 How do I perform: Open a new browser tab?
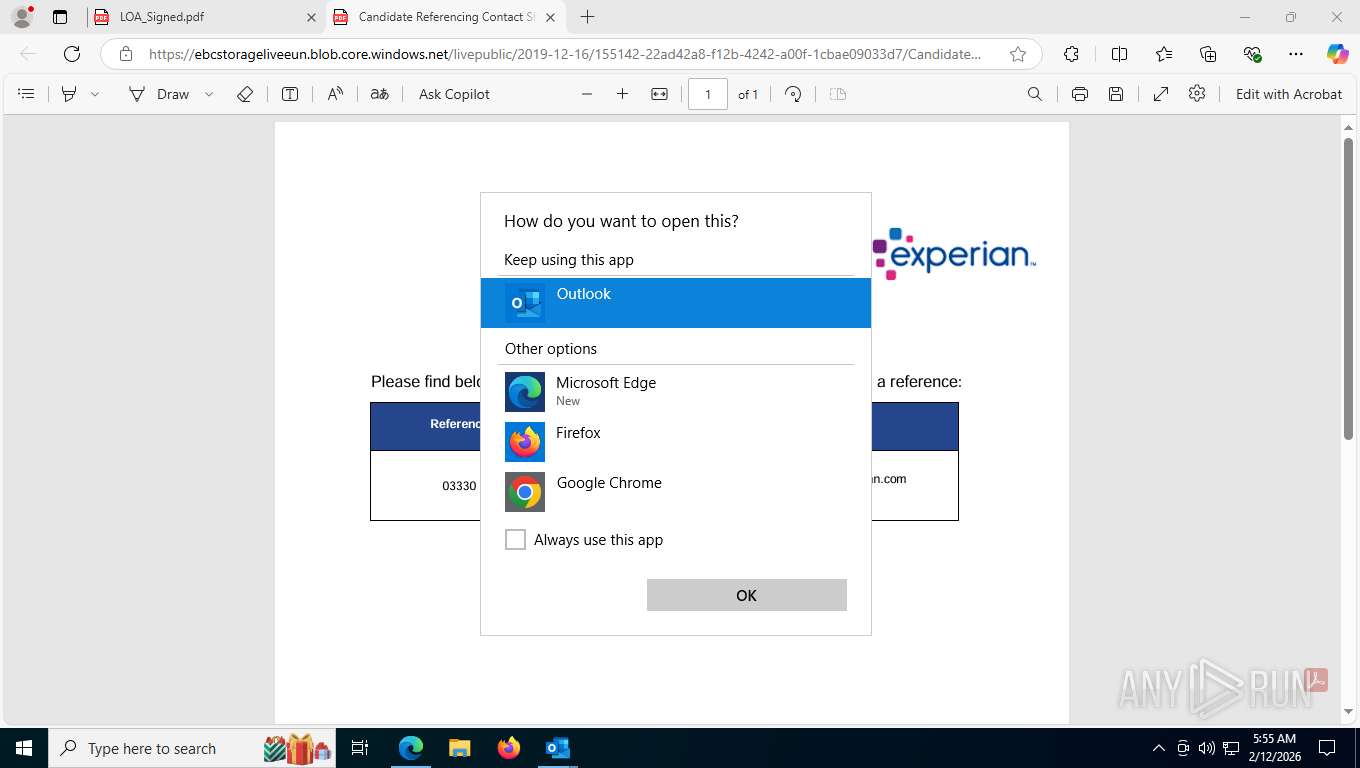pyautogui.click(x=587, y=17)
